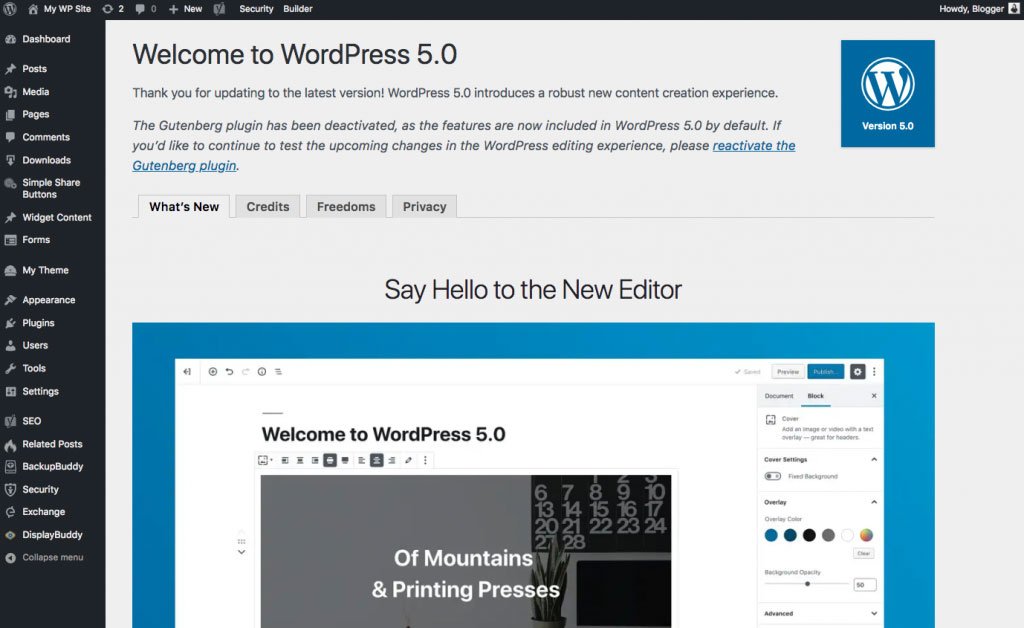Image resolution: width=1024 pixels, height=628 pixels.
Task: Collapse the Cover Settings section
Action: 873,459
